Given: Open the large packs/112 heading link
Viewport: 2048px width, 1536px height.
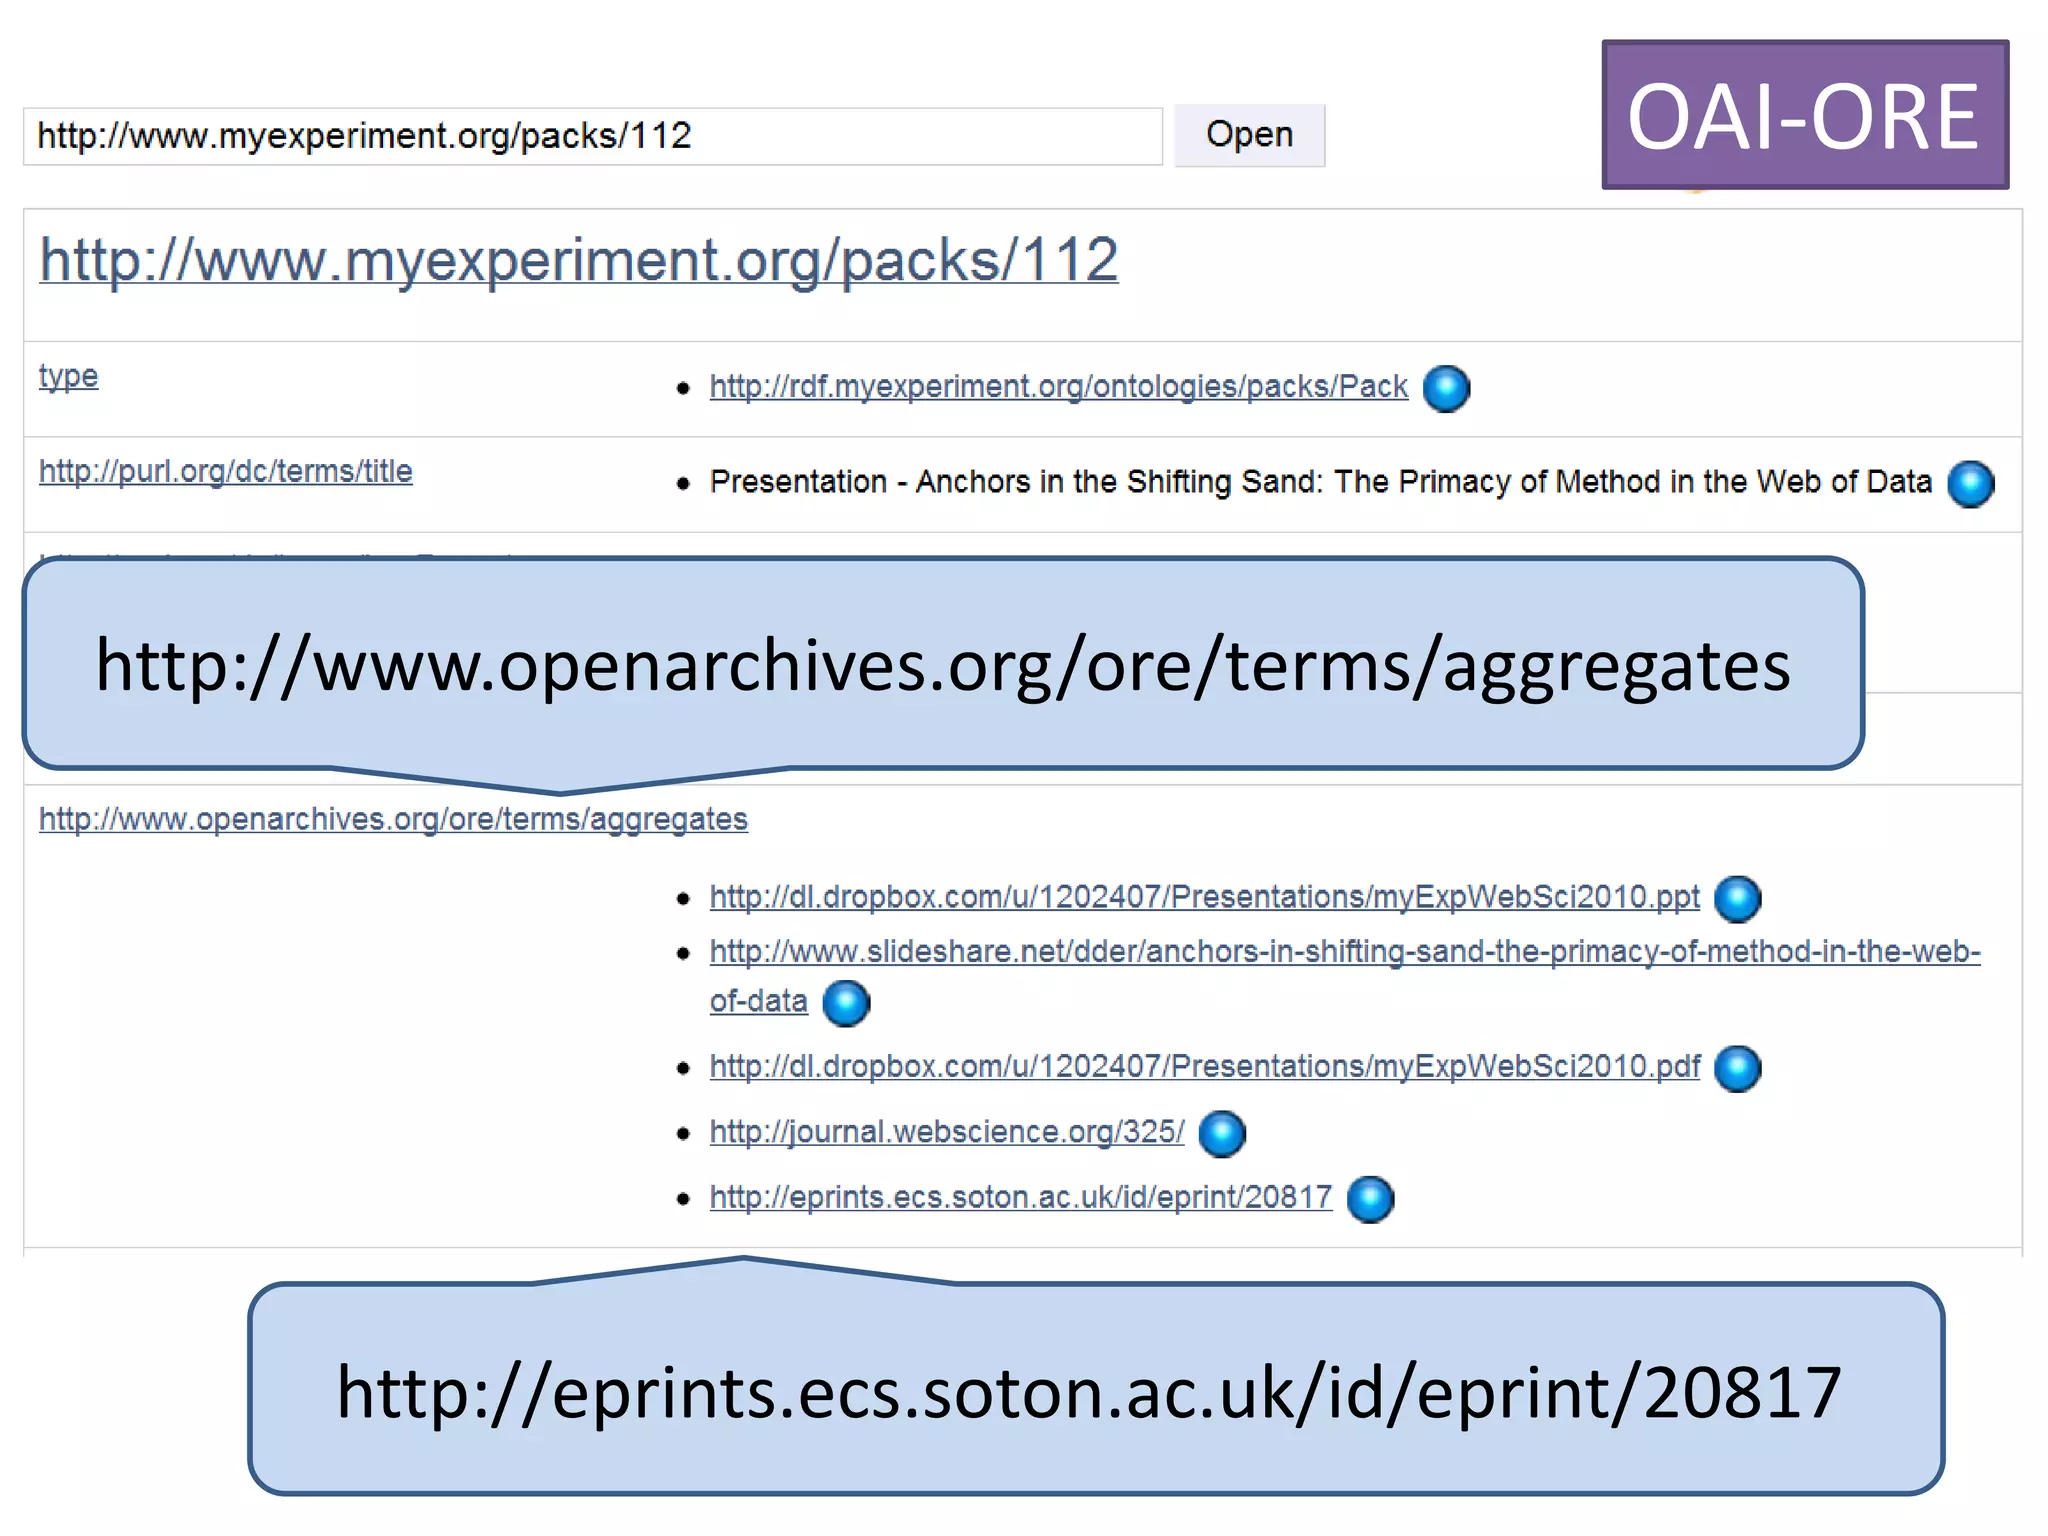Looking at the screenshot, I should pos(579,260).
